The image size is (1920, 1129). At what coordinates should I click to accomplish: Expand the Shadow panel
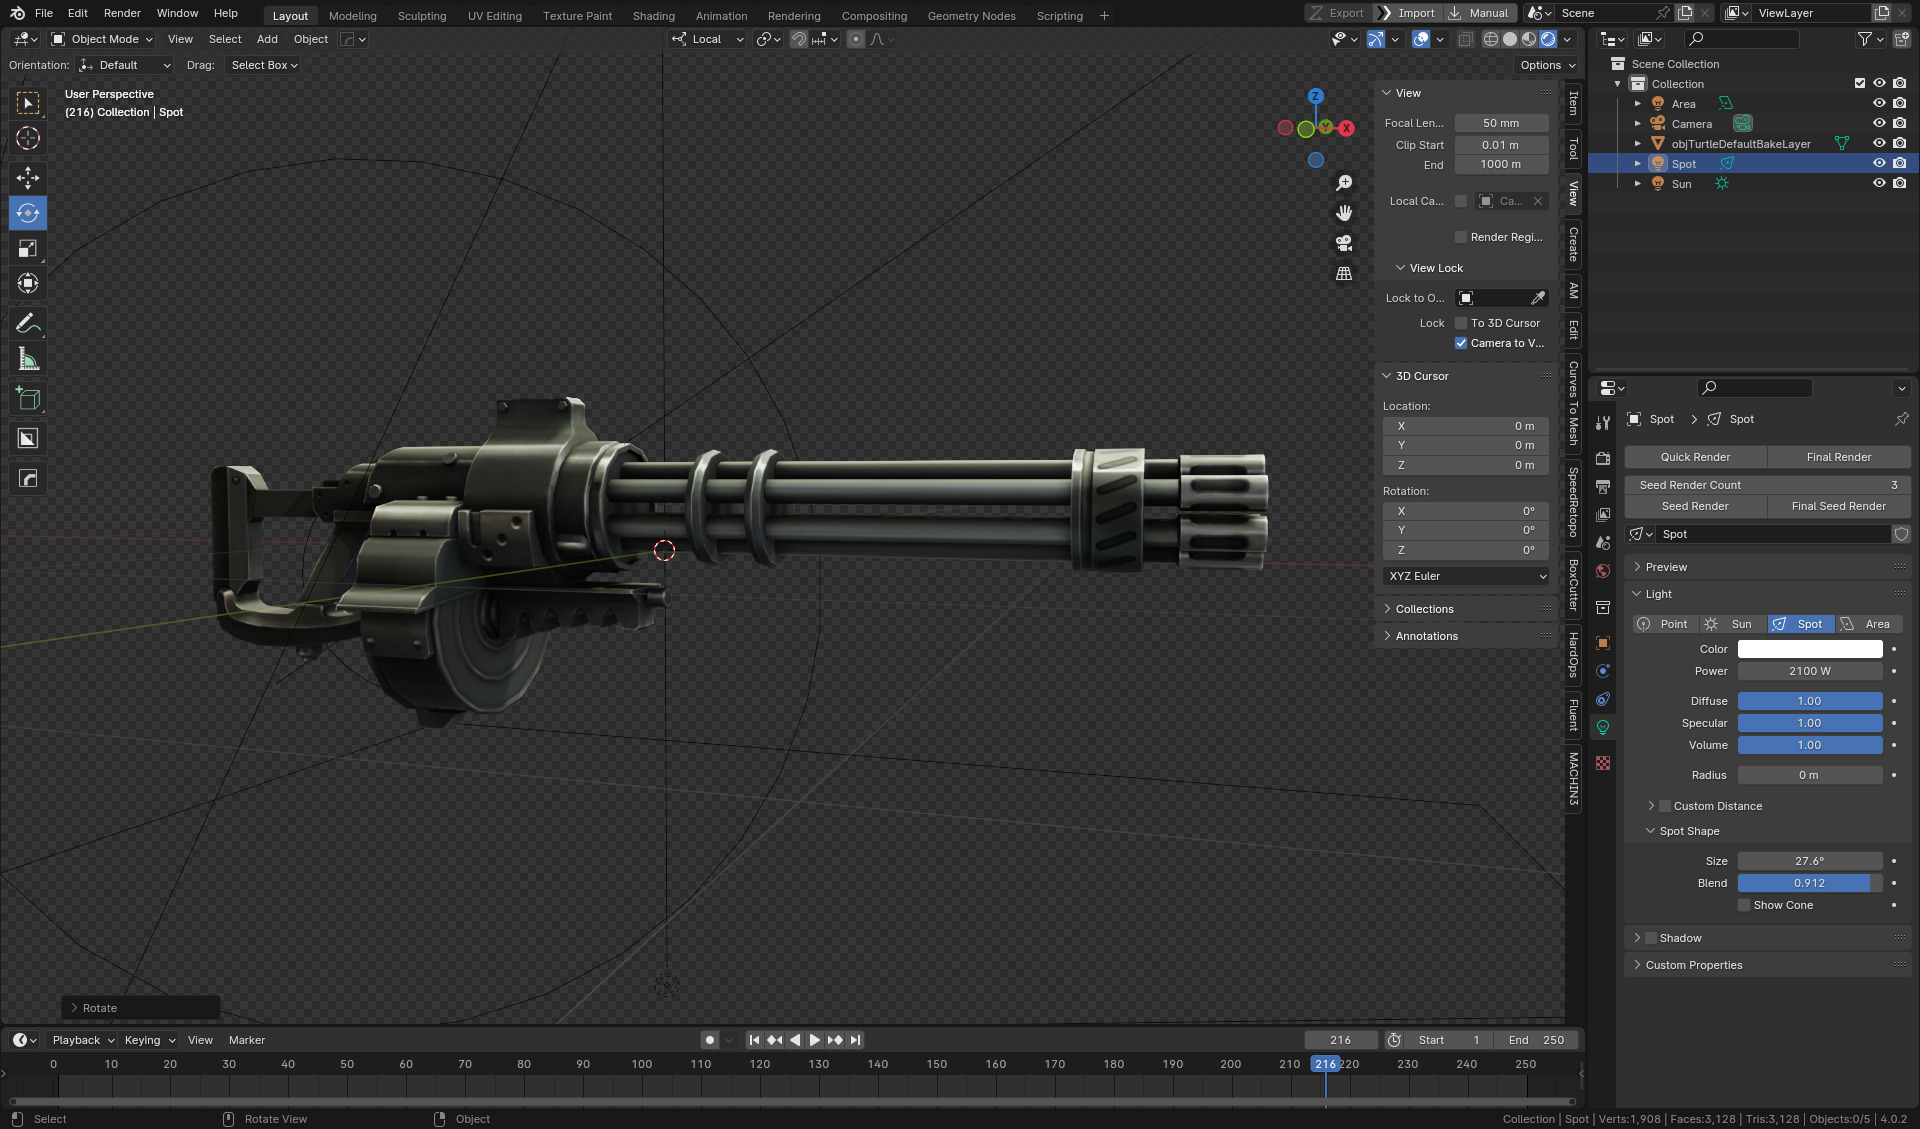1680,938
